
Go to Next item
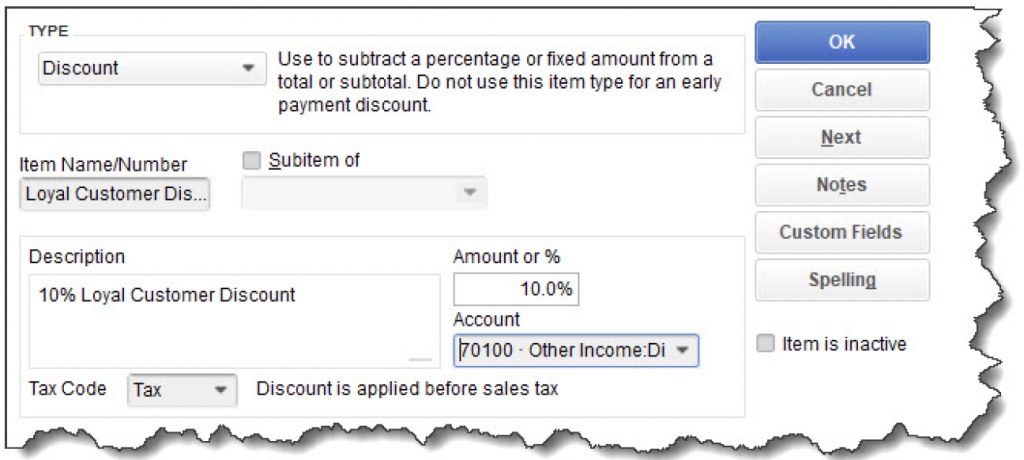click(x=842, y=137)
